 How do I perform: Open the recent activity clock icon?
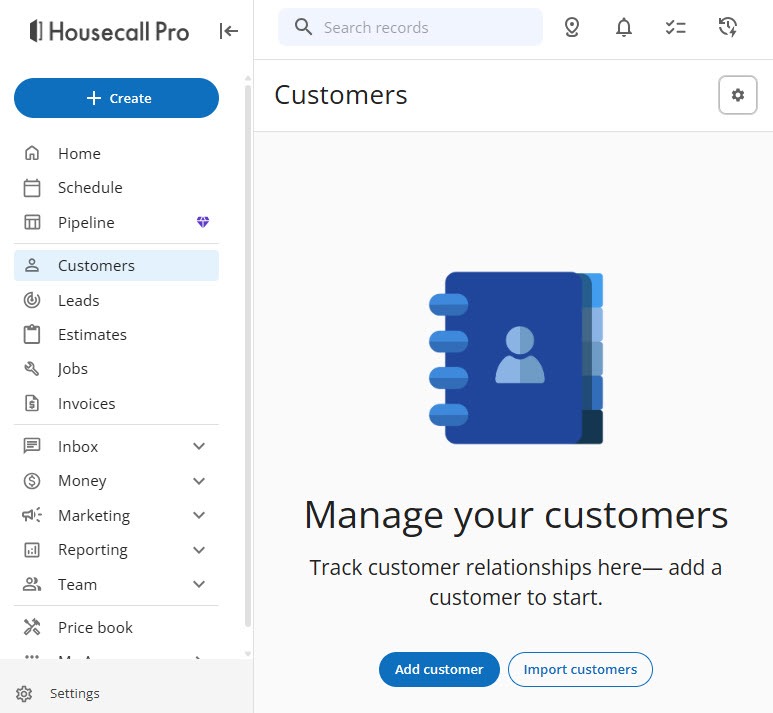(x=728, y=27)
